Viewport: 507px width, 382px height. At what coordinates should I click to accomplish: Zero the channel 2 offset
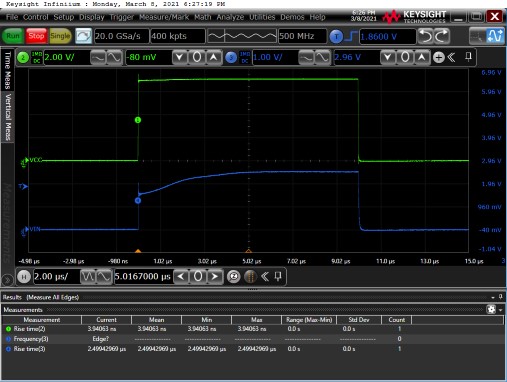[x=197, y=58]
